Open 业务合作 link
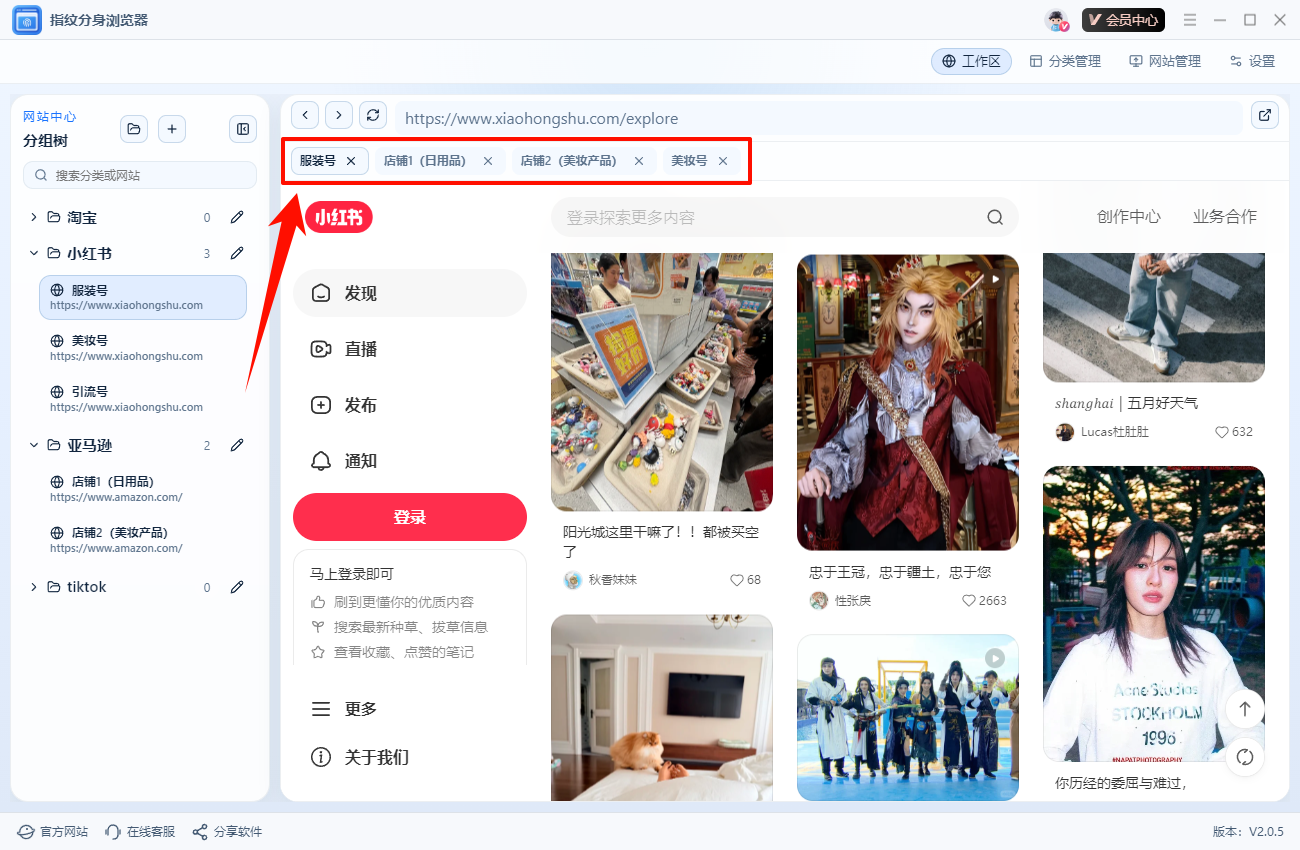1300x850 pixels. coord(1224,217)
